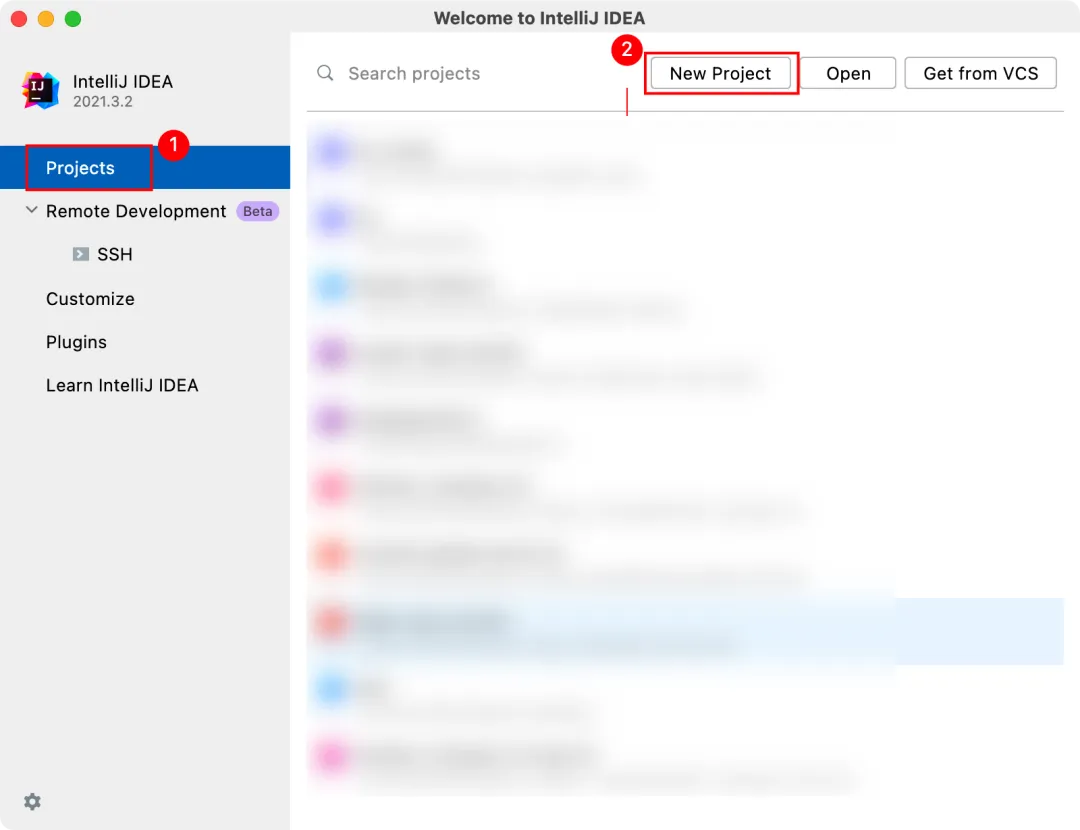
Task: Click the New Project button
Action: pyautogui.click(x=720, y=73)
